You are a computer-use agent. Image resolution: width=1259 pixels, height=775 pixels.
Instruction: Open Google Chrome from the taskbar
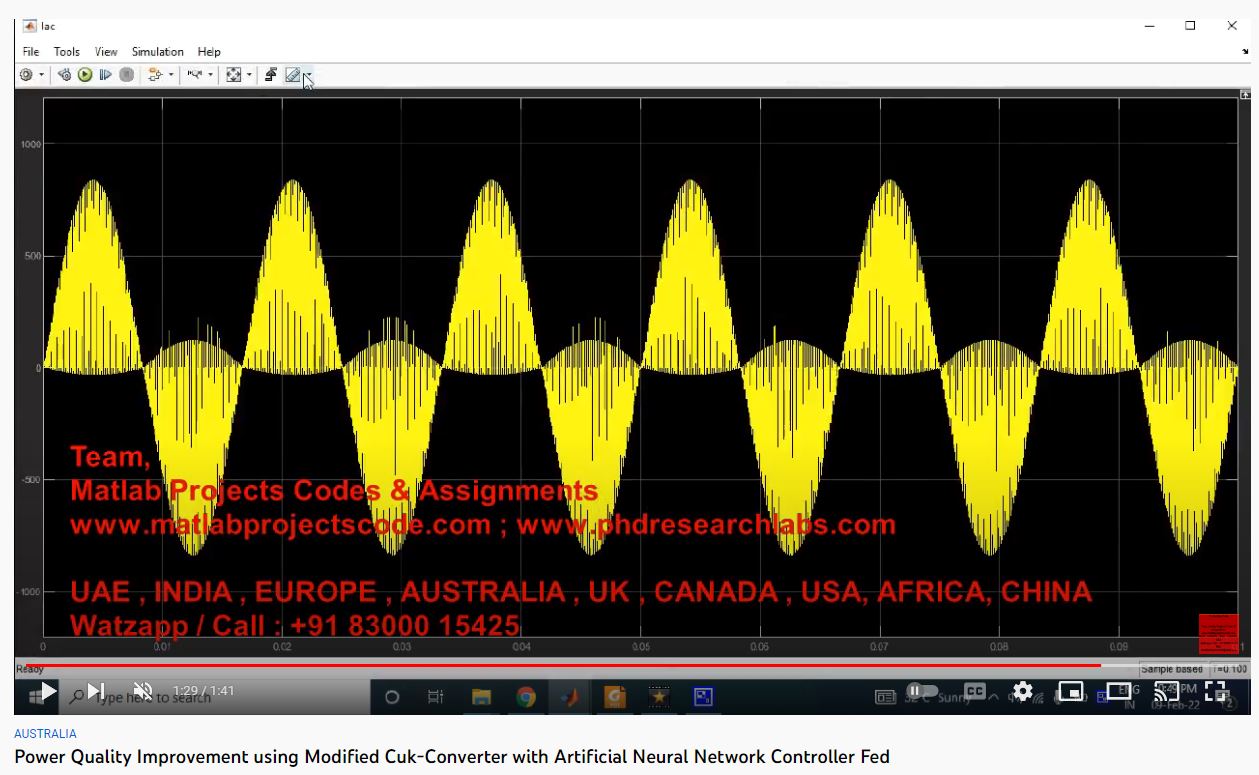point(526,697)
